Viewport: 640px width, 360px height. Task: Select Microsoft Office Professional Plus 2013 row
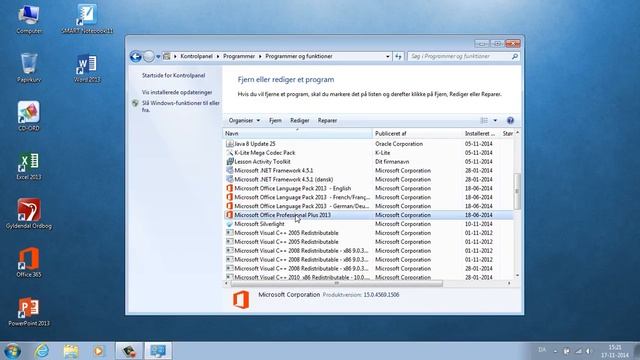369,215
